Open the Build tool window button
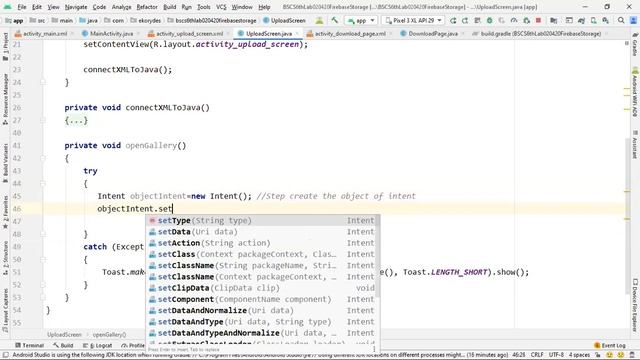 pos(63,345)
